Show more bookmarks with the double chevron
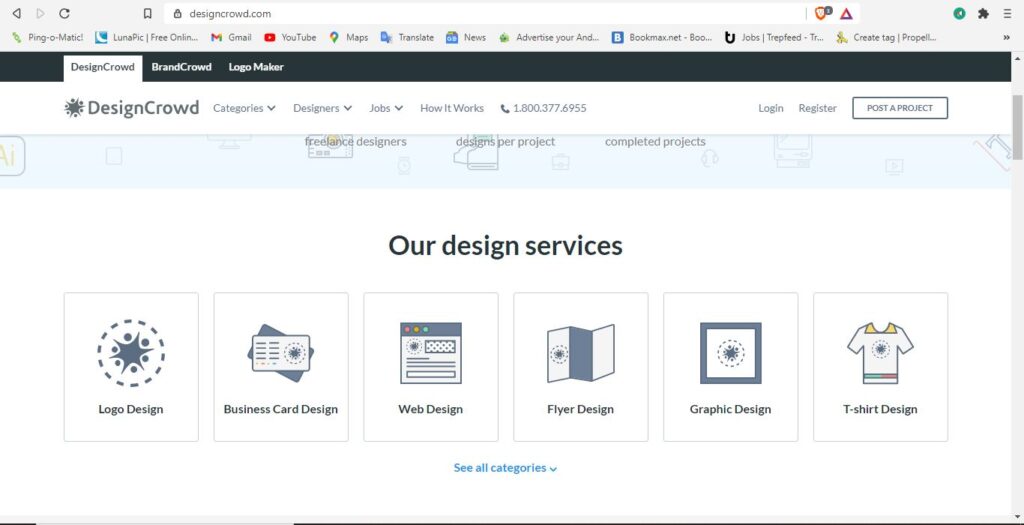Screen dimensions: 1024x525 (1006, 37)
